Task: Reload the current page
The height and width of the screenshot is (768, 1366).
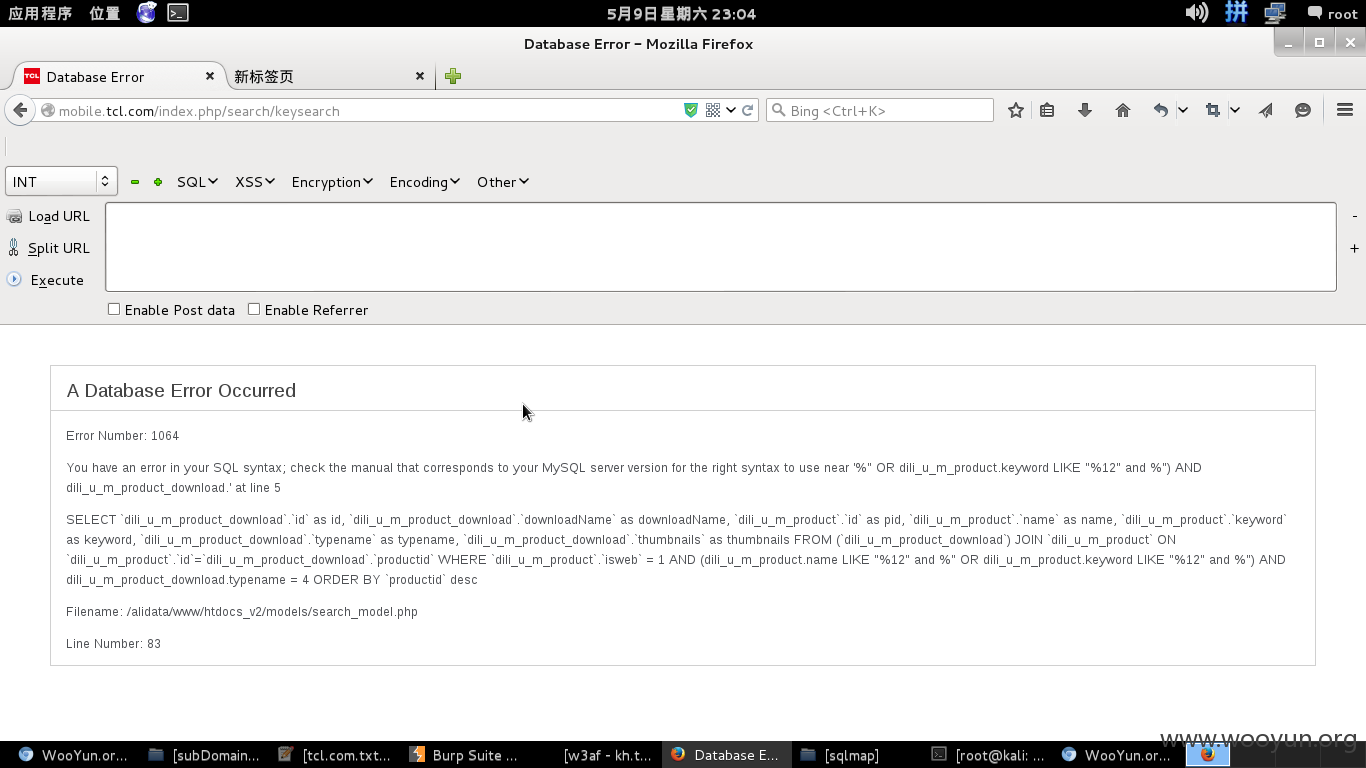Action: 747,110
